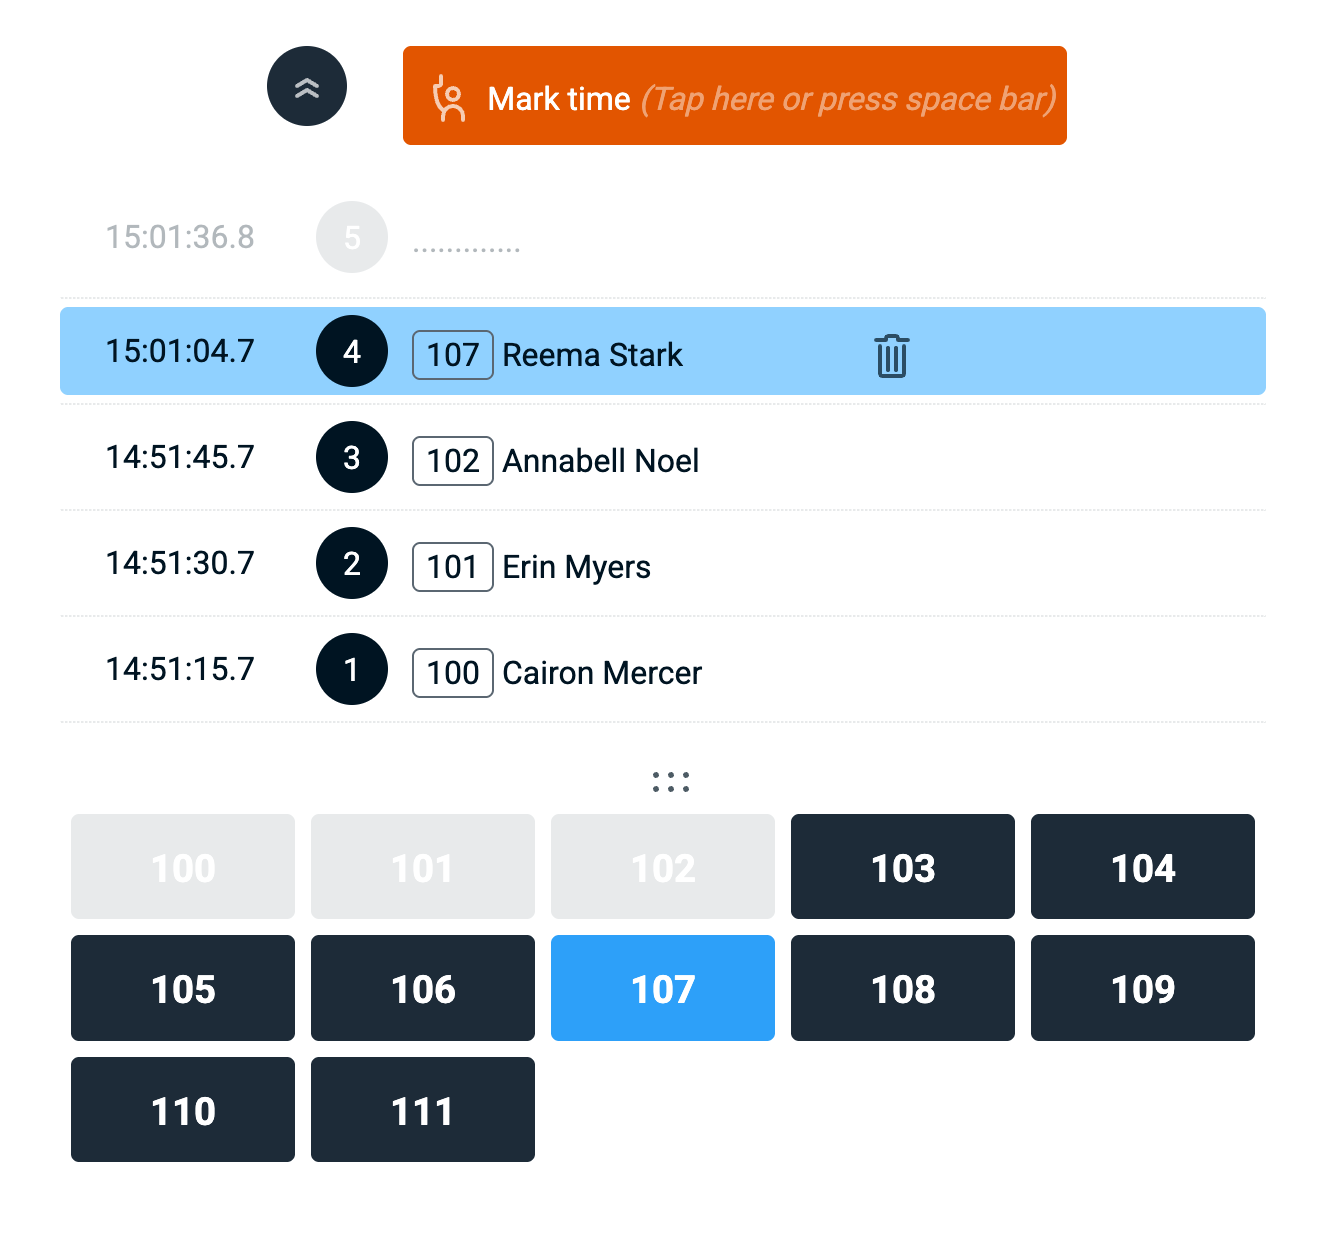Open bib tag 100 beside Cairon Mercer
This screenshot has height=1254, width=1338.
pyautogui.click(x=452, y=673)
